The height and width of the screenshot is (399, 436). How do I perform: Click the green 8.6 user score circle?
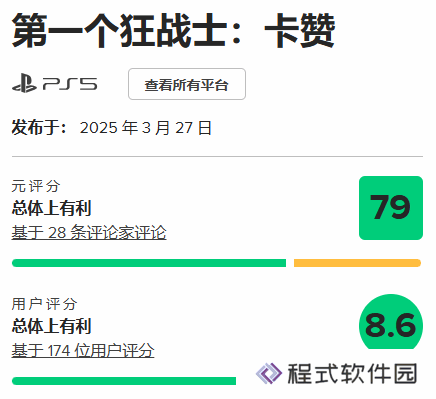click(x=391, y=322)
